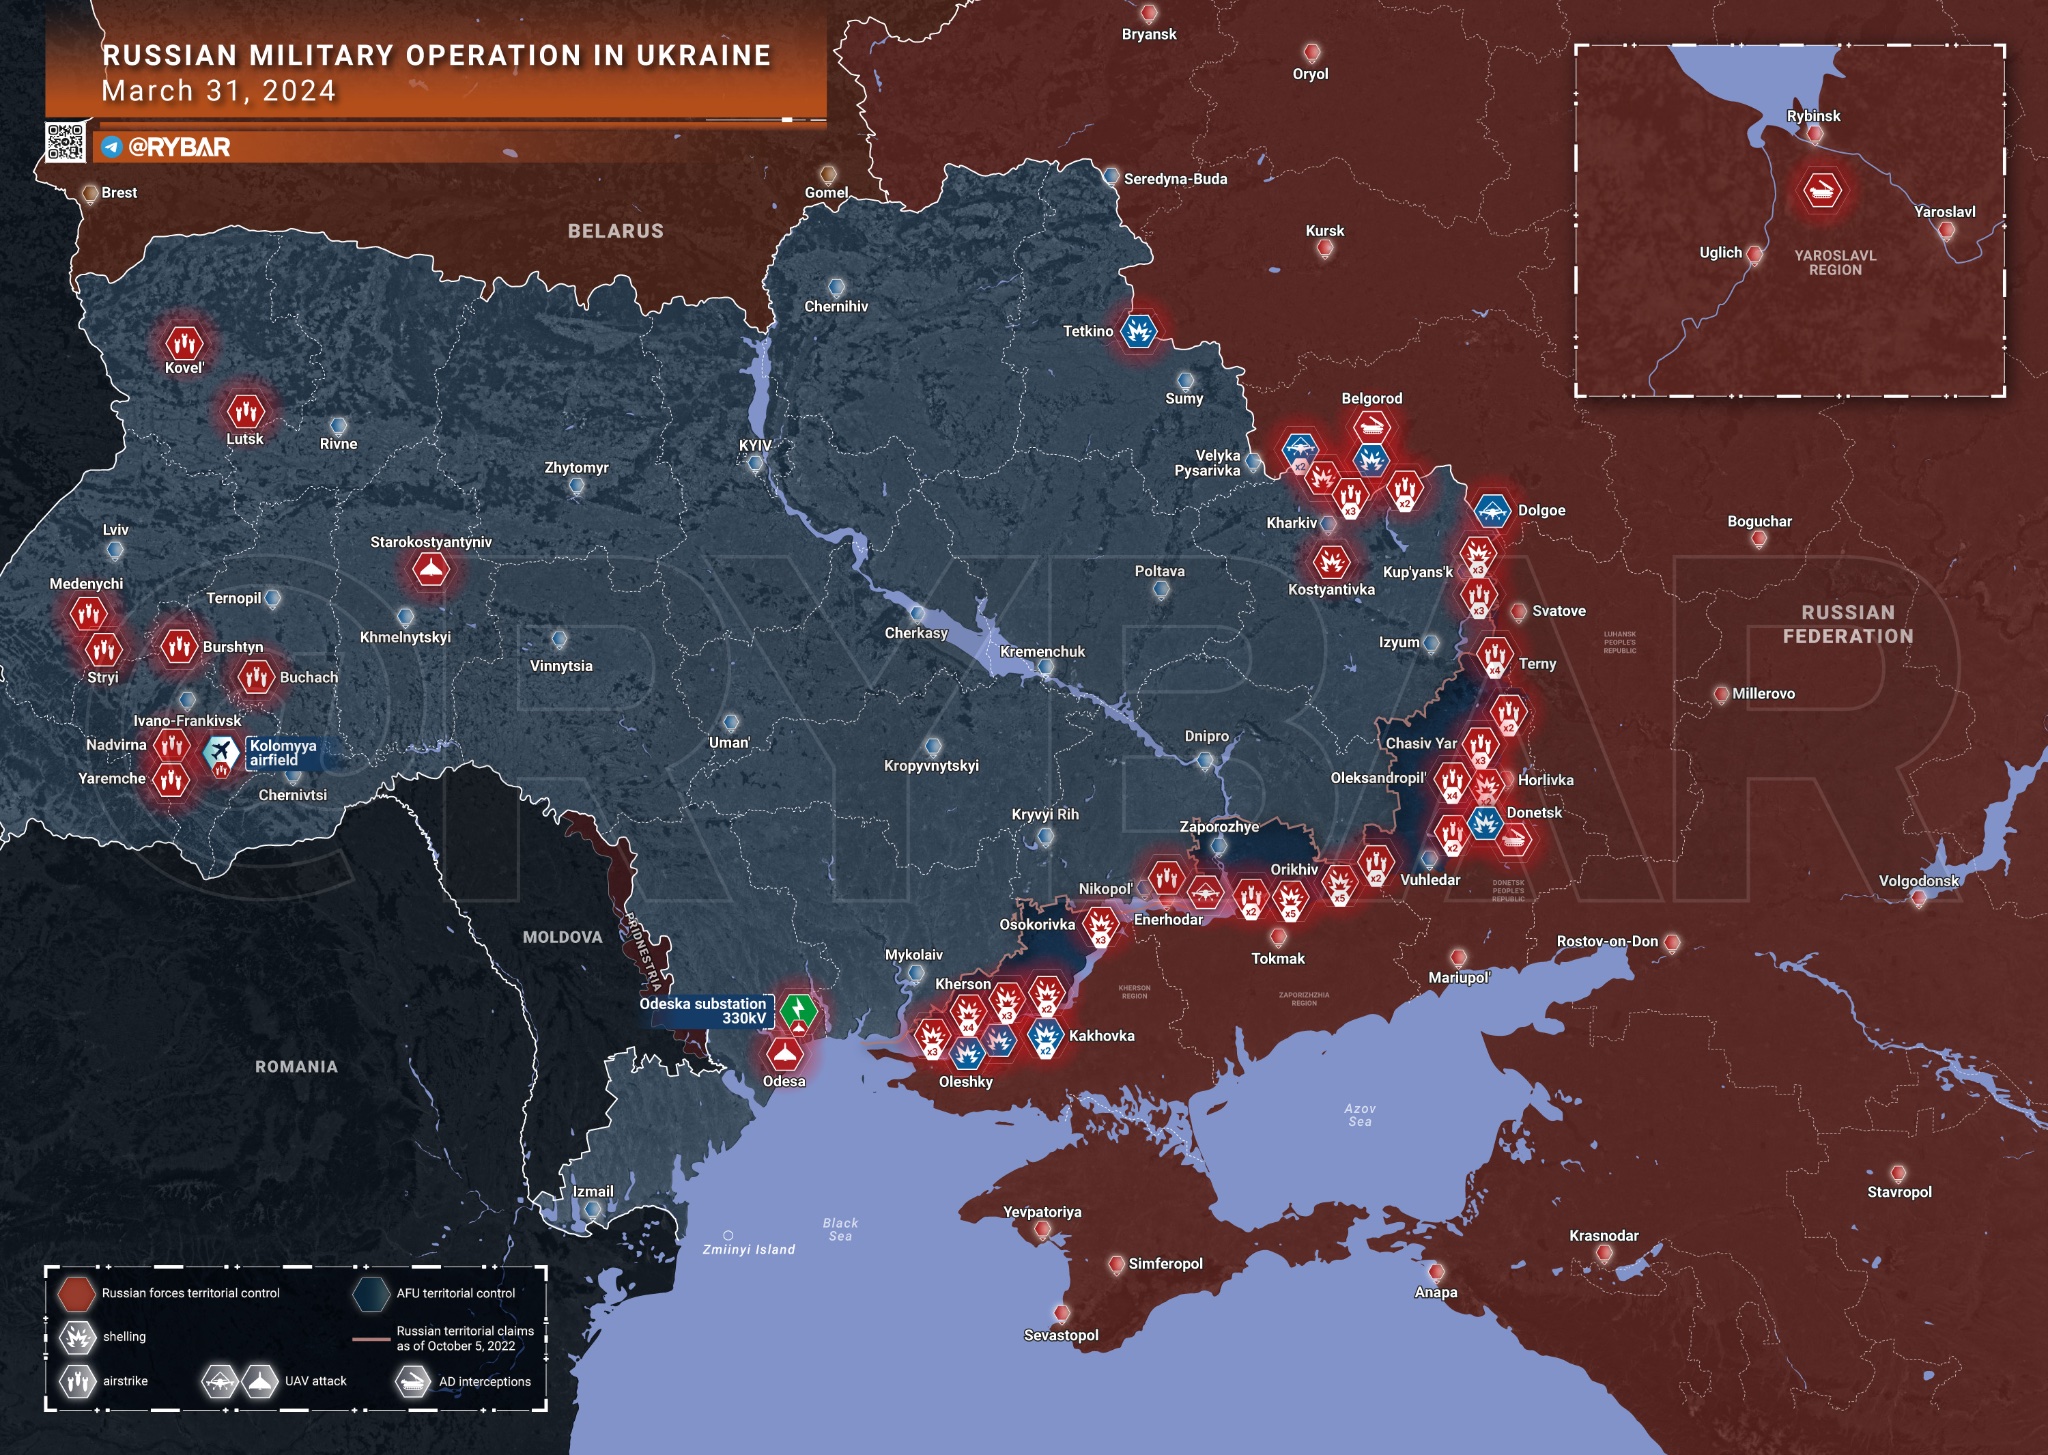Click the Izmail city label
The image size is (2048, 1455).
(593, 1192)
